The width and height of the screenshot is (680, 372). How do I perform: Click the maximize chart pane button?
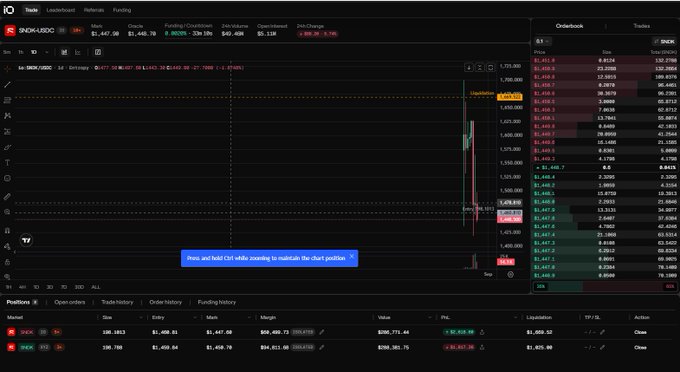pyautogui.click(x=490, y=68)
